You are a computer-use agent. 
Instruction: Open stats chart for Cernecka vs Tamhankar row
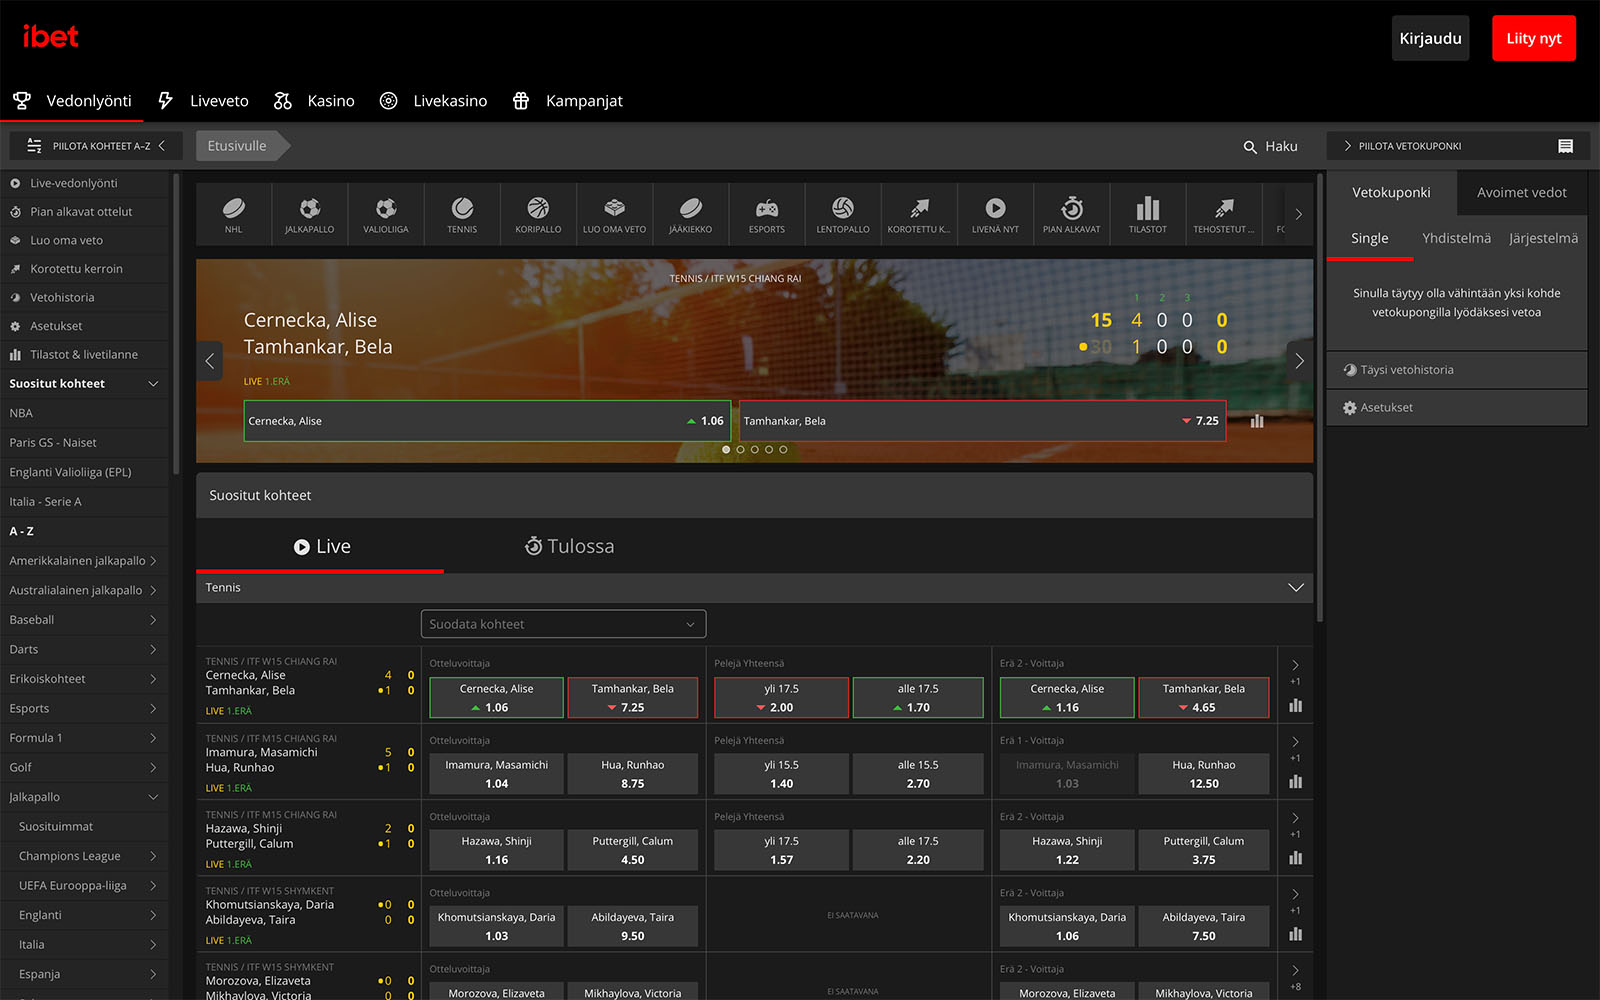[x=1296, y=706]
